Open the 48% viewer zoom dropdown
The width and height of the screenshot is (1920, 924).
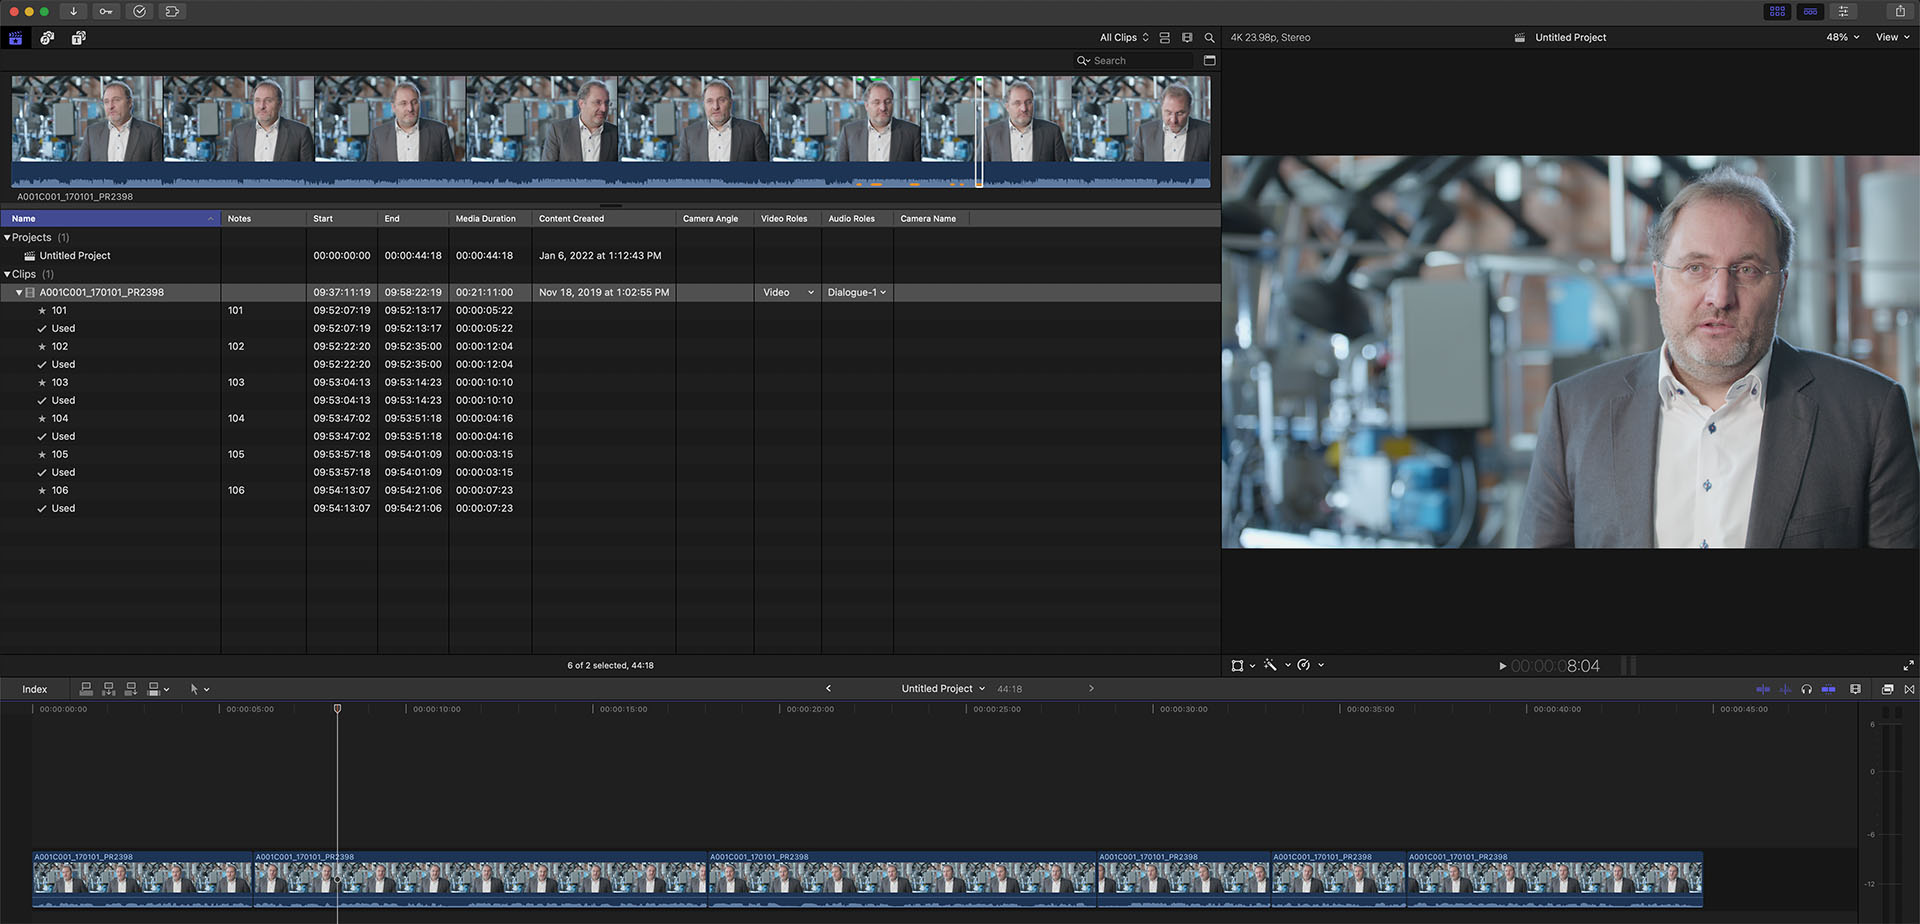tap(1842, 37)
